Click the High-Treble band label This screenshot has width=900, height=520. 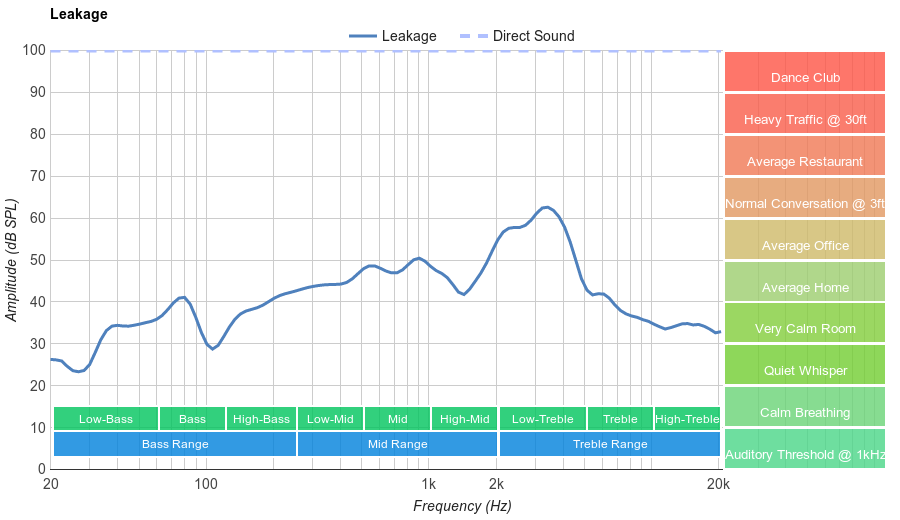point(687,419)
